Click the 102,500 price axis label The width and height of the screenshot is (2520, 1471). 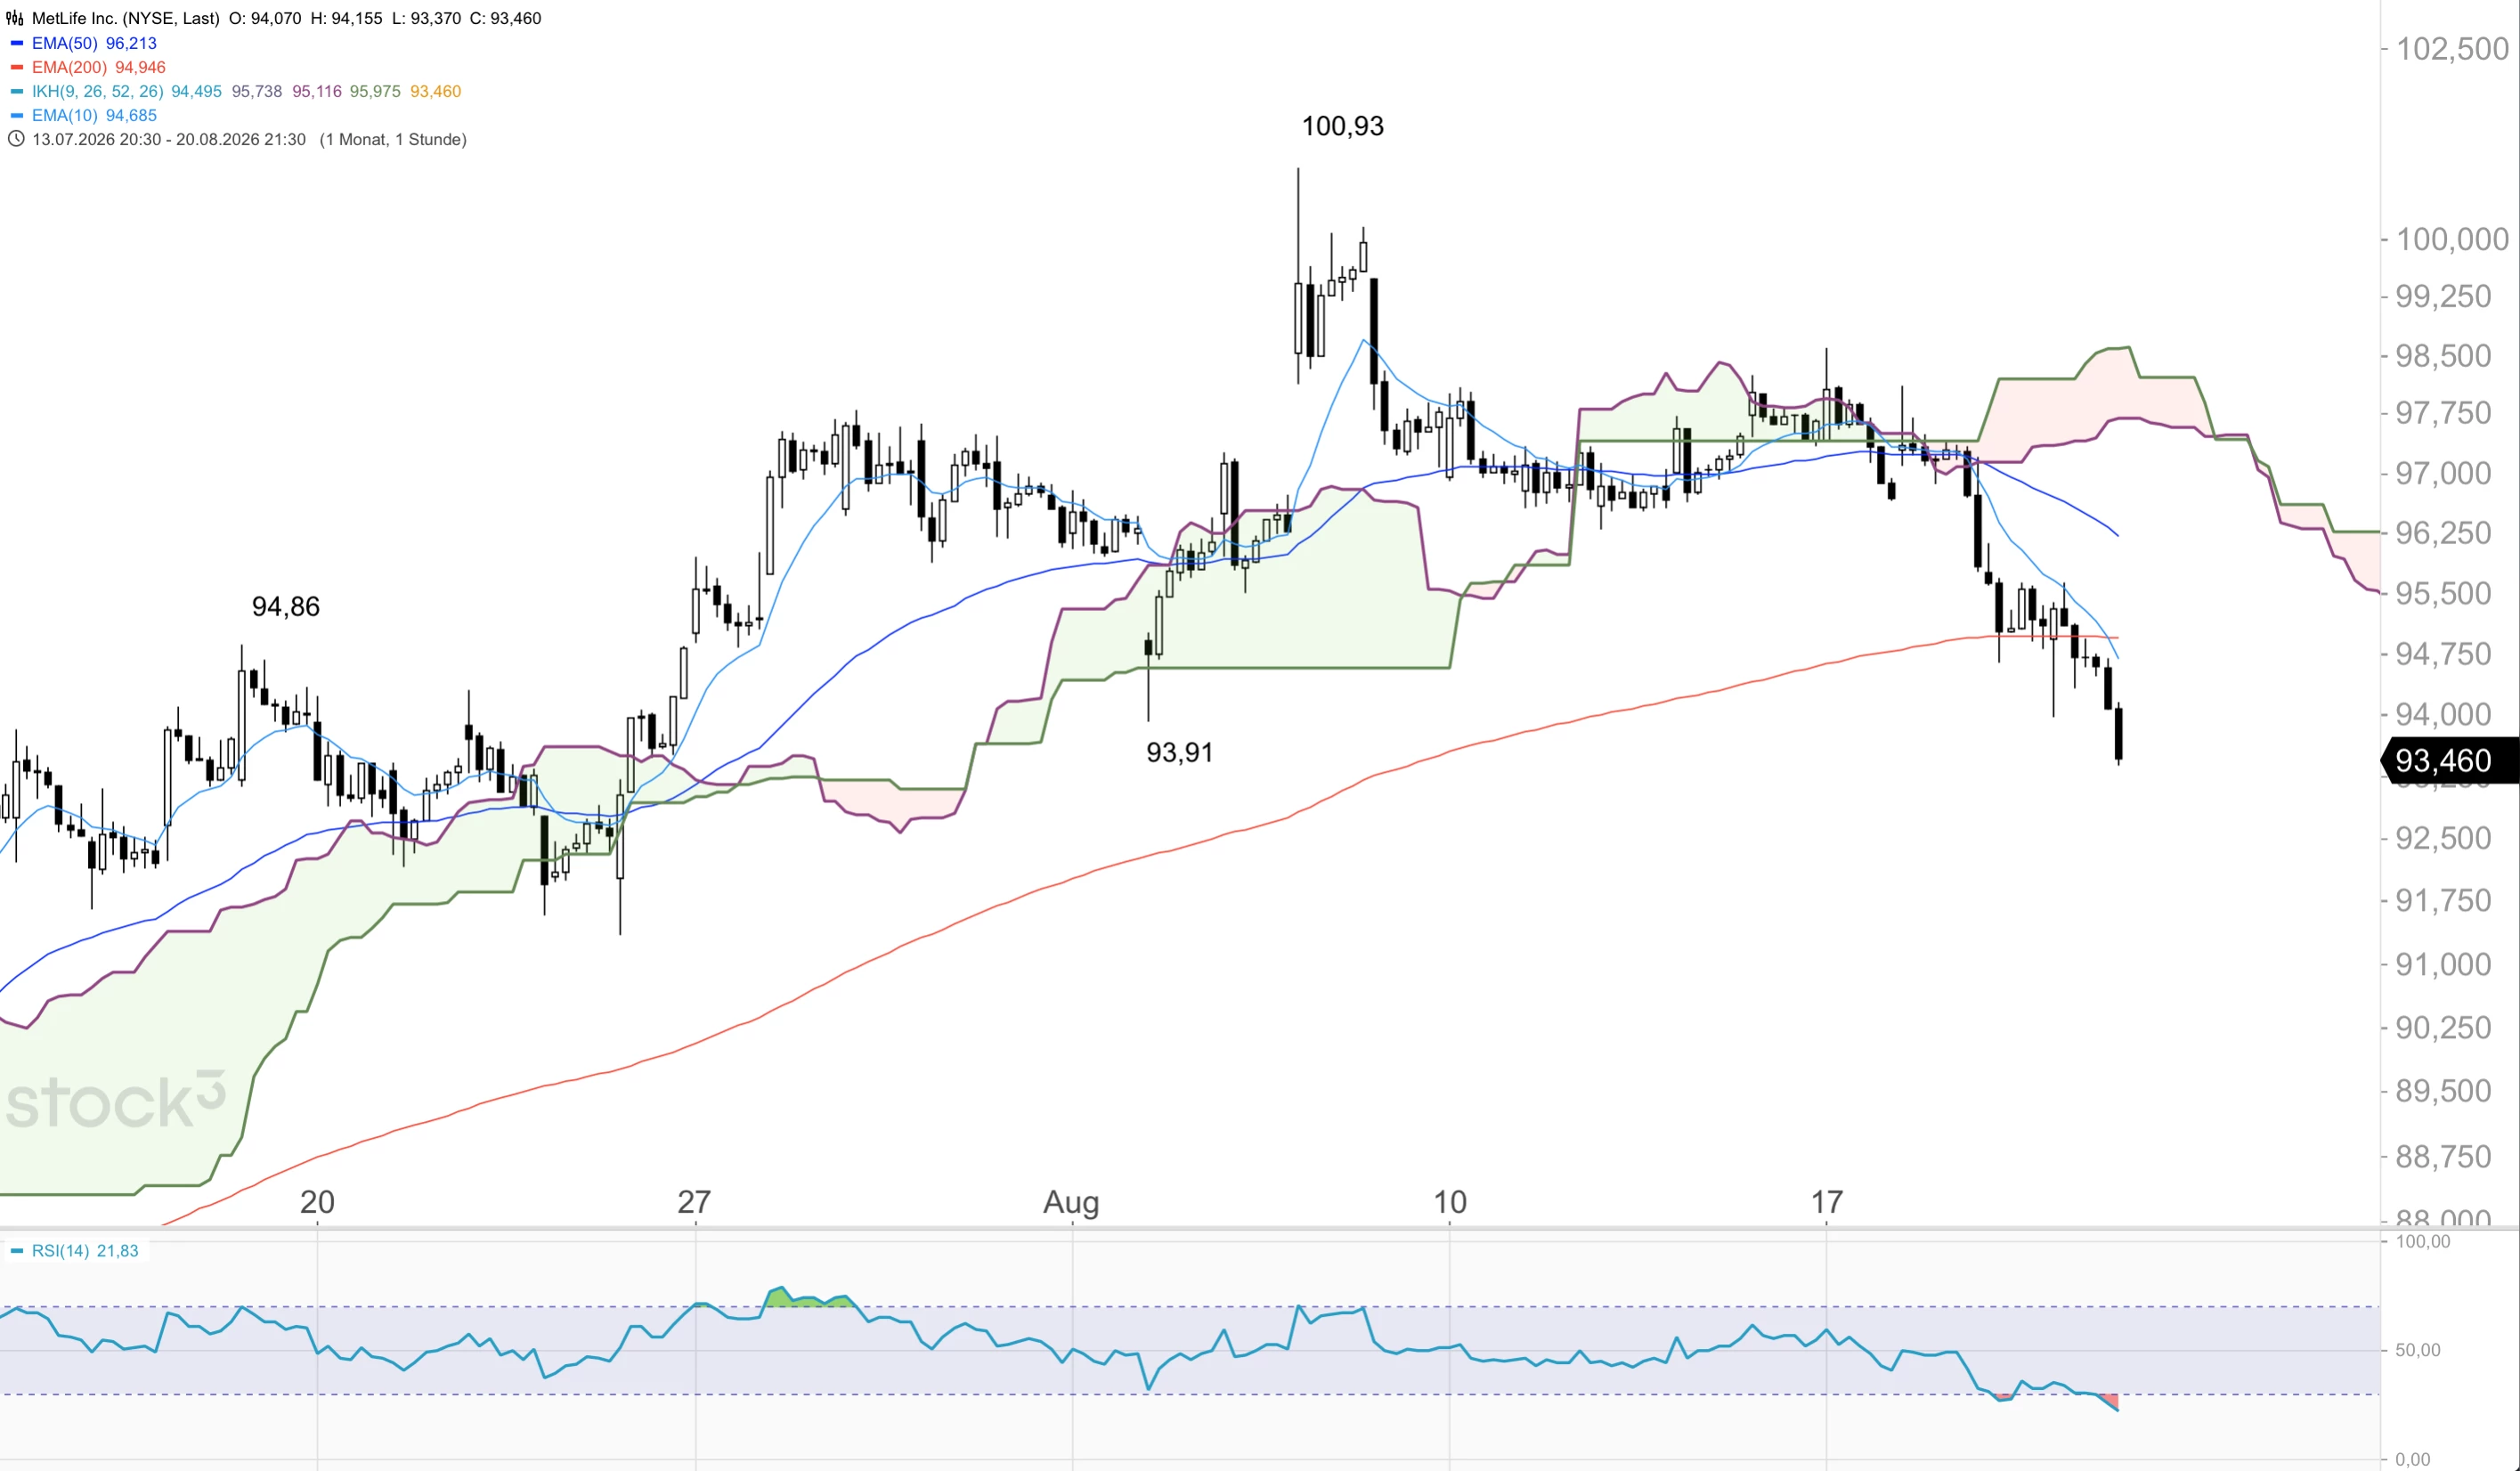(2452, 49)
